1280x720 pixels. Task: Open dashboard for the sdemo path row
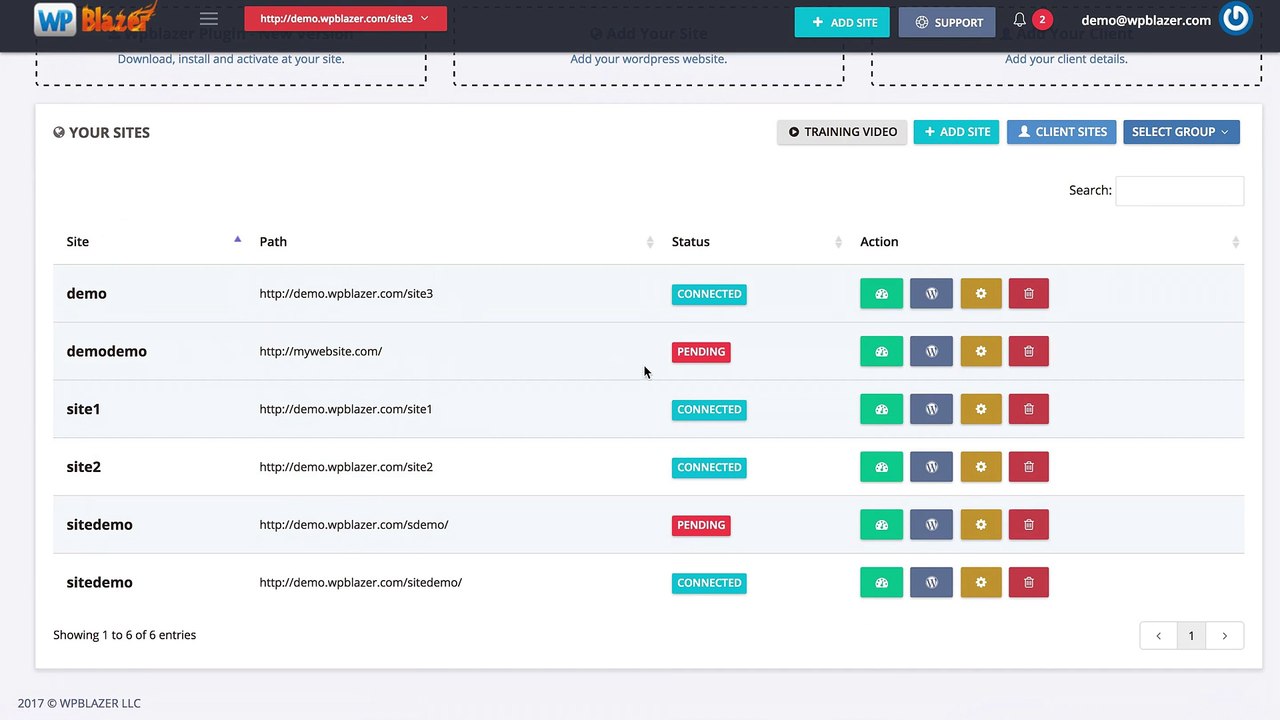[x=881, y=525]
